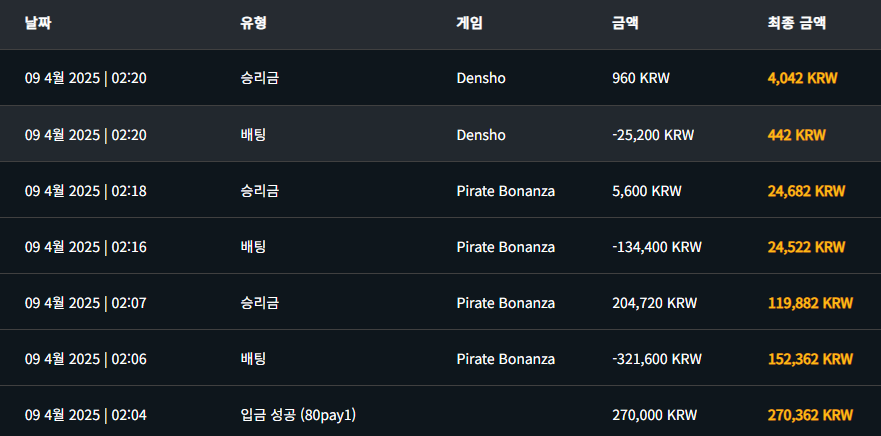Click the 24,682 KRW final balance
This screenshot has width=881, height=436.
(x=806, y=191)
